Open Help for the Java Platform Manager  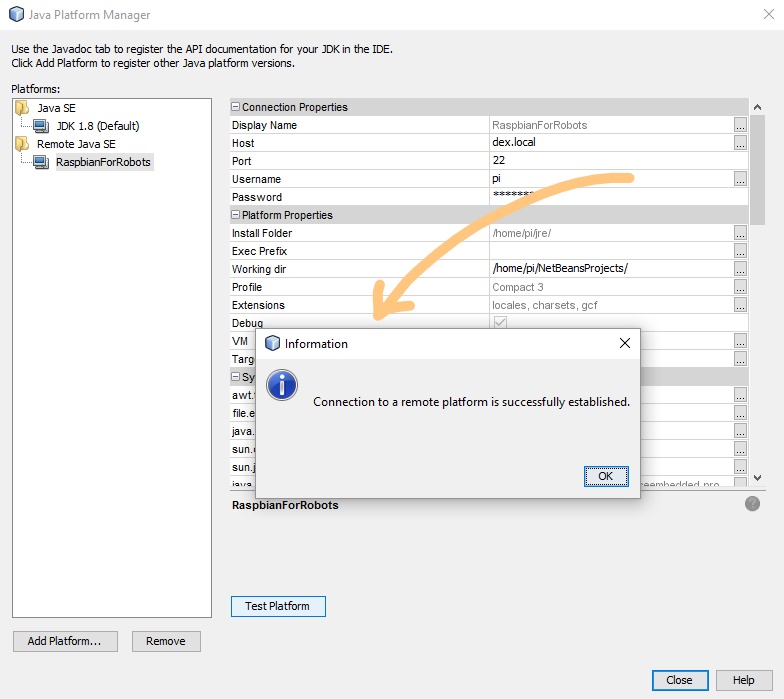pos(744,680)
